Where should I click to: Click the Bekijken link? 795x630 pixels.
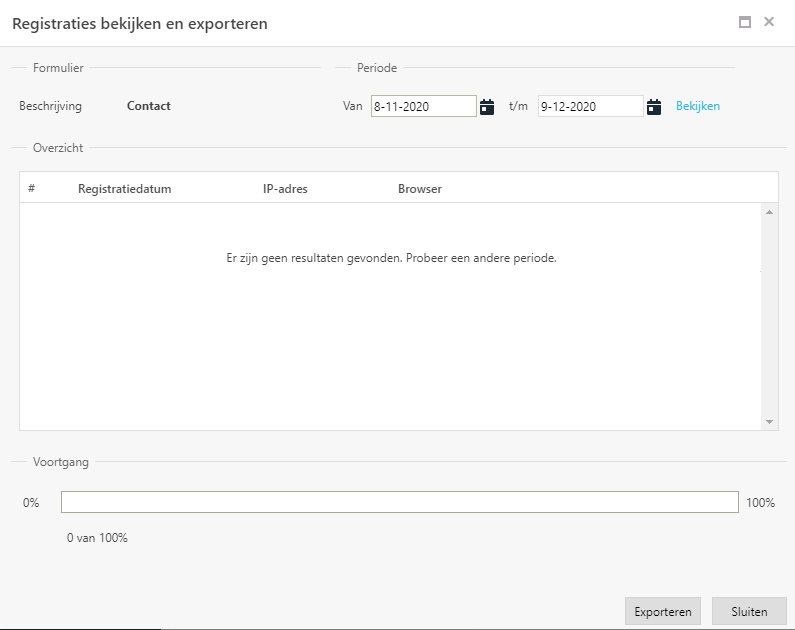coord(698,106)
